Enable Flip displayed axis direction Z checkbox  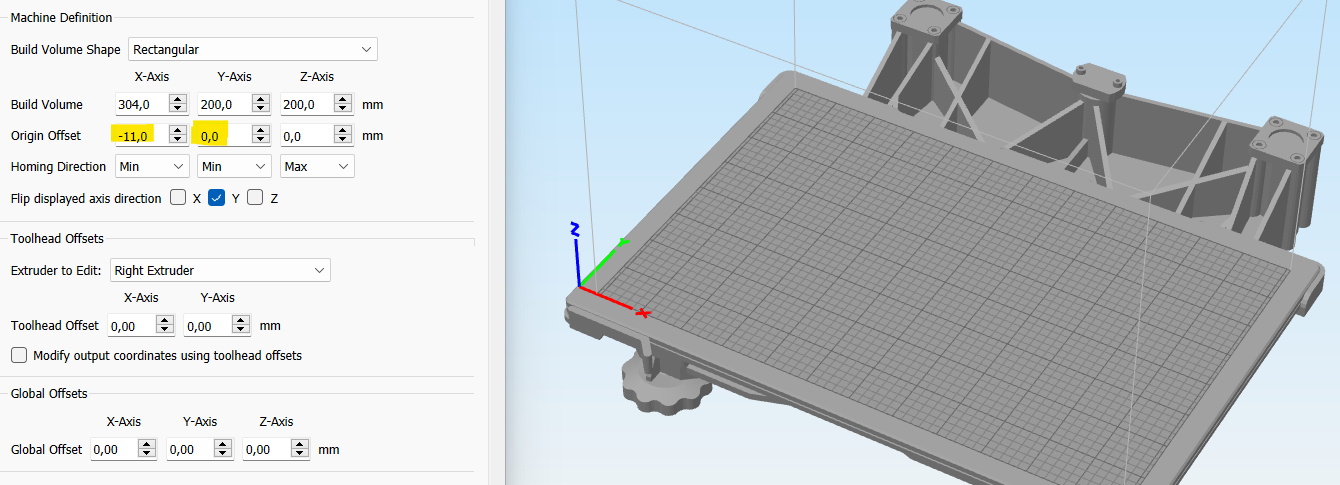pyautogui.click(x=255, y=198)
